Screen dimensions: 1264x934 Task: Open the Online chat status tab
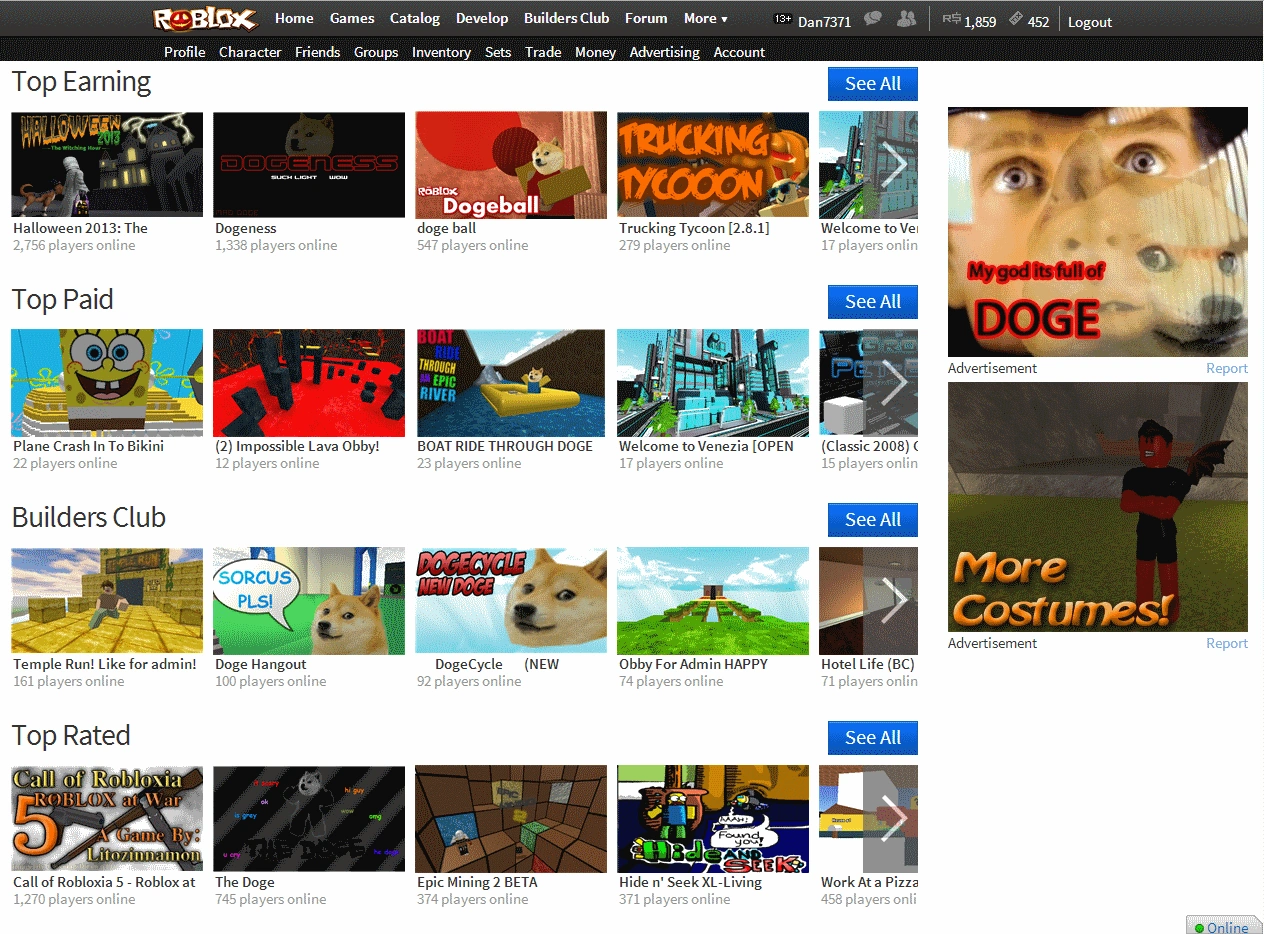coord(1224,926)
